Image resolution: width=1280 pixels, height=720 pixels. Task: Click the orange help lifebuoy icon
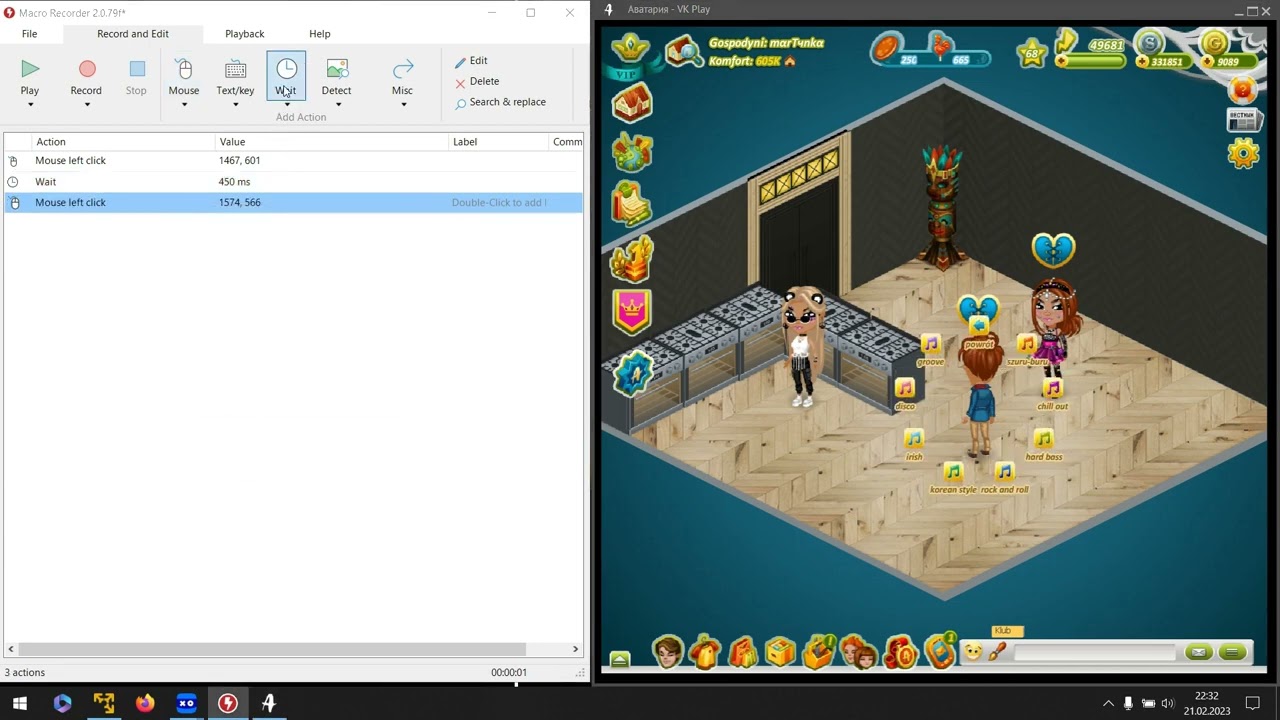1242,90
